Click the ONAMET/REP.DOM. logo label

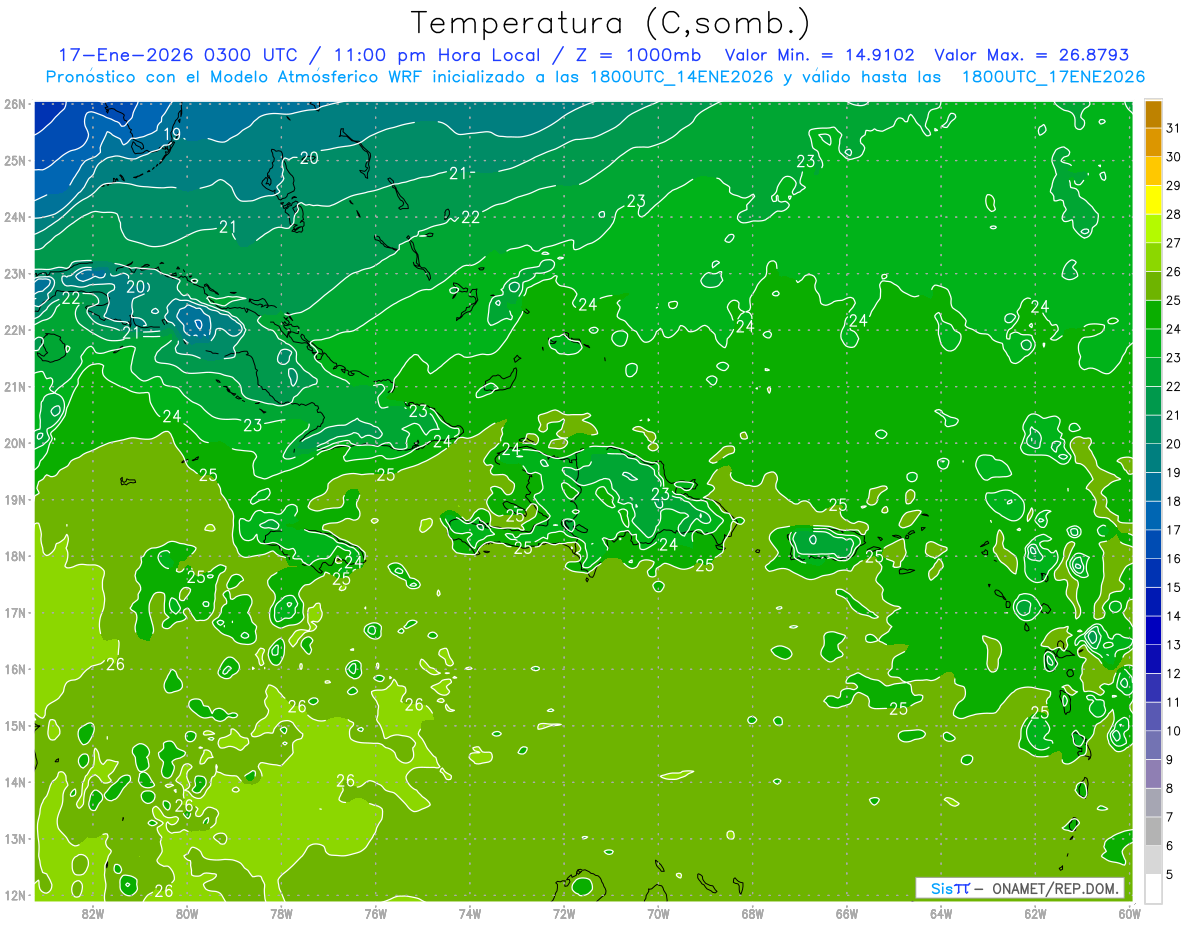[1020, 888]
